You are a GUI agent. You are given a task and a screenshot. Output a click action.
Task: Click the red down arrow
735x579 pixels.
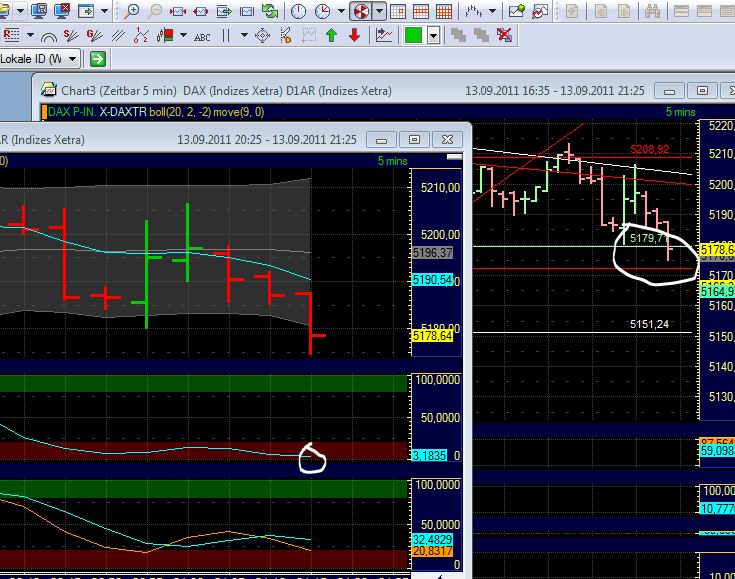click(354, 35)
